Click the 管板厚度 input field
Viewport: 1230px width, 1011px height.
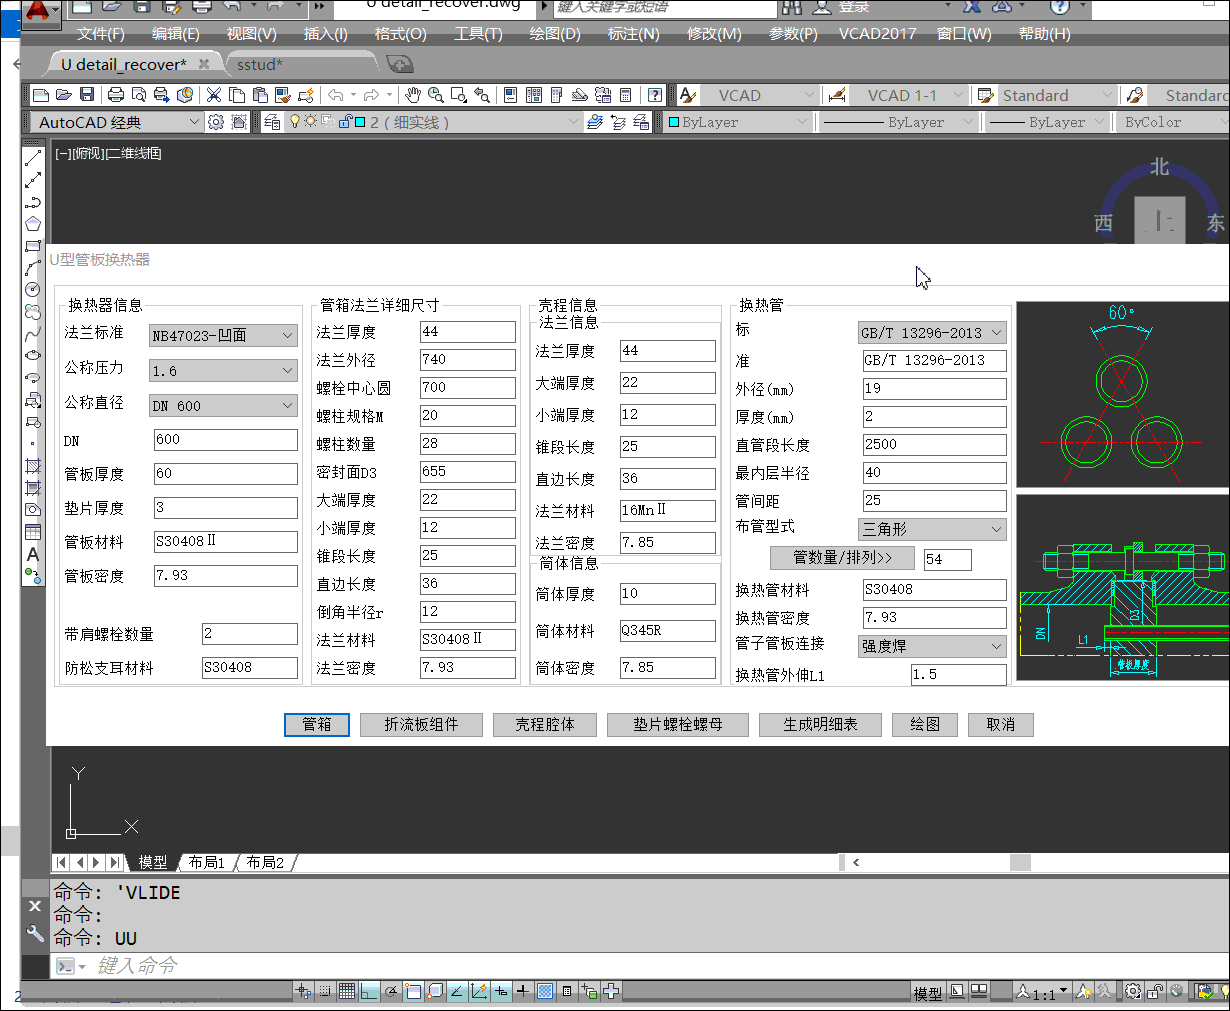tap(225, 474)
